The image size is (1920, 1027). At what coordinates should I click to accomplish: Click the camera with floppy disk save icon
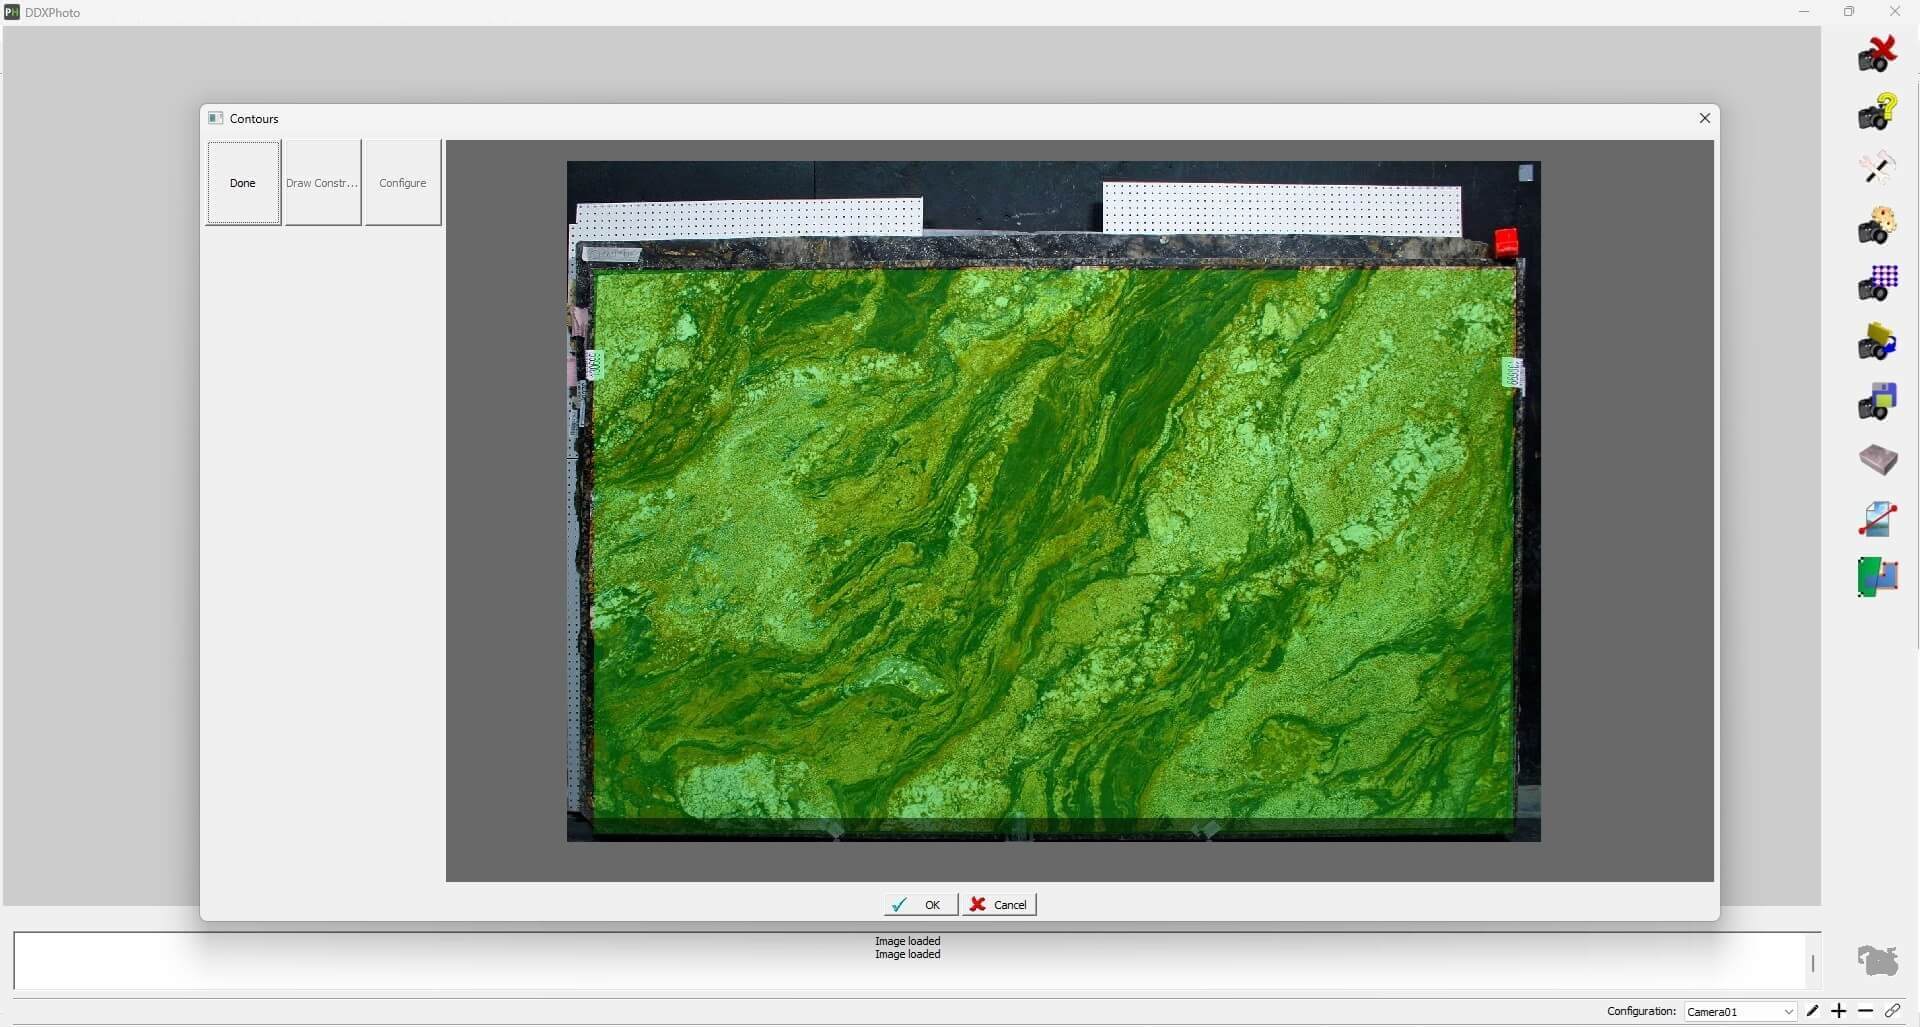[x=1877, y=401]
